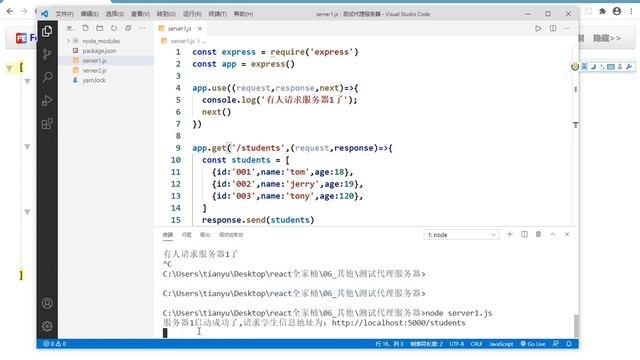Open errors and warnings in status bar
The width and height of the screenshot is (640, 360).
click(x=55, y=344)
